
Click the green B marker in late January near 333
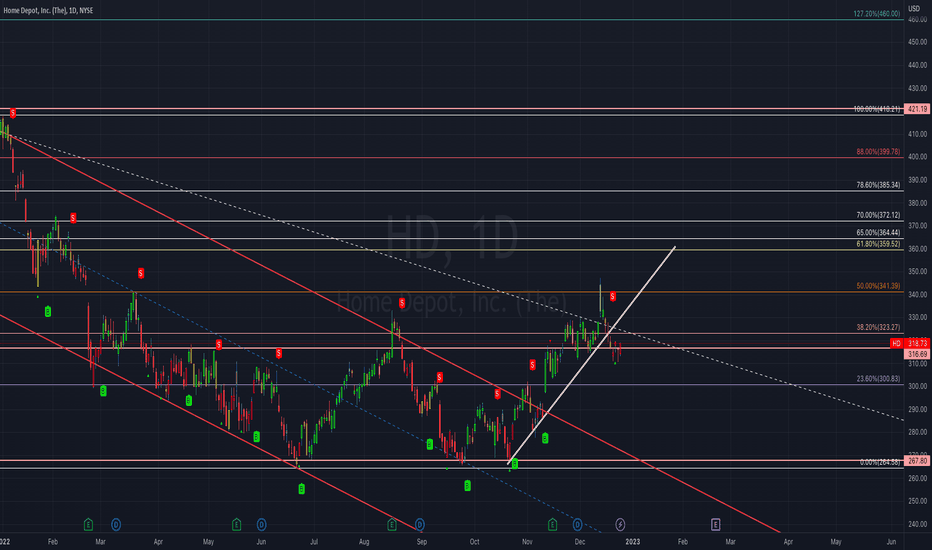(48, 312)
